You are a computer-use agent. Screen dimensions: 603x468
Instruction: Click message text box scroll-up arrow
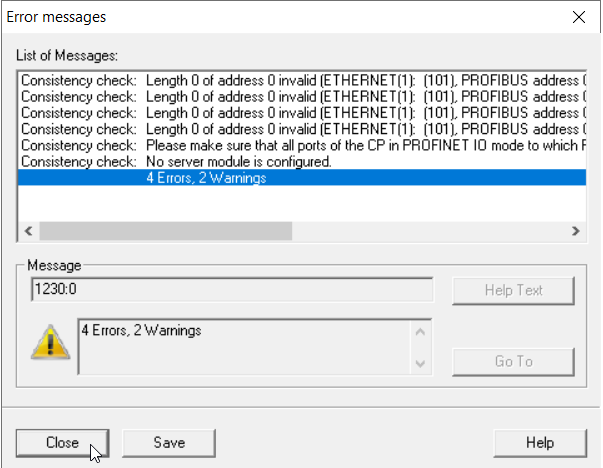[x=420, y=331]
